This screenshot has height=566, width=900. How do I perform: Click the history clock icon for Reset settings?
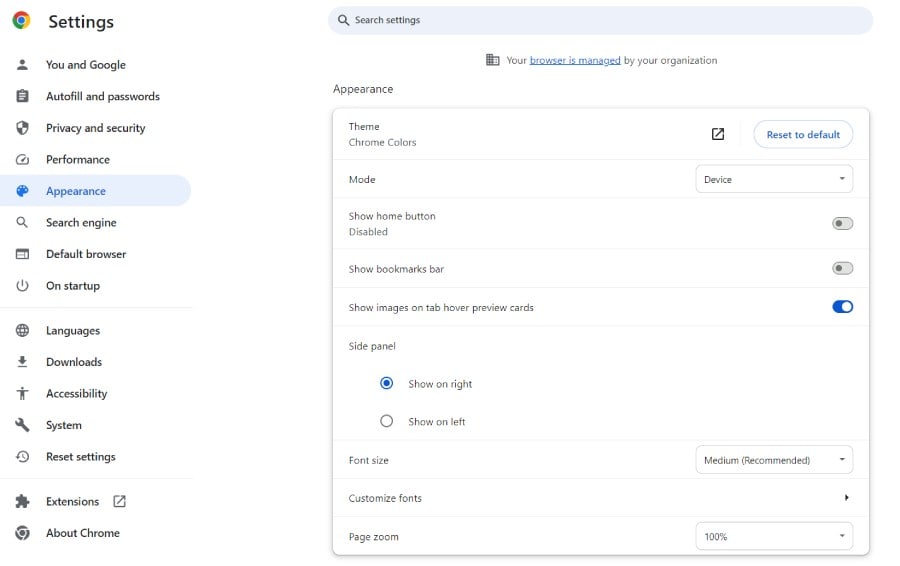pos(22,456)
